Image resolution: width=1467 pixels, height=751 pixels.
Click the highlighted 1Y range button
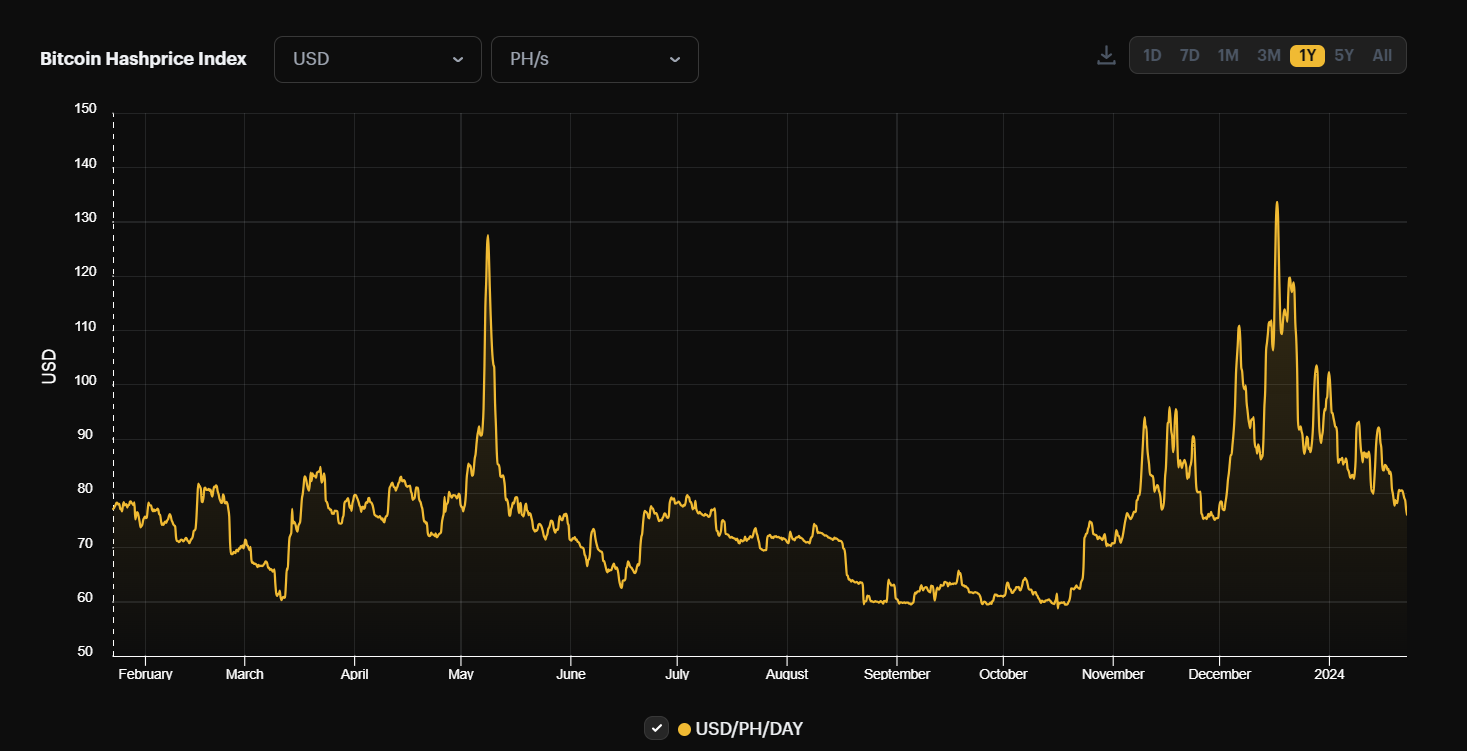[1307, 56]
